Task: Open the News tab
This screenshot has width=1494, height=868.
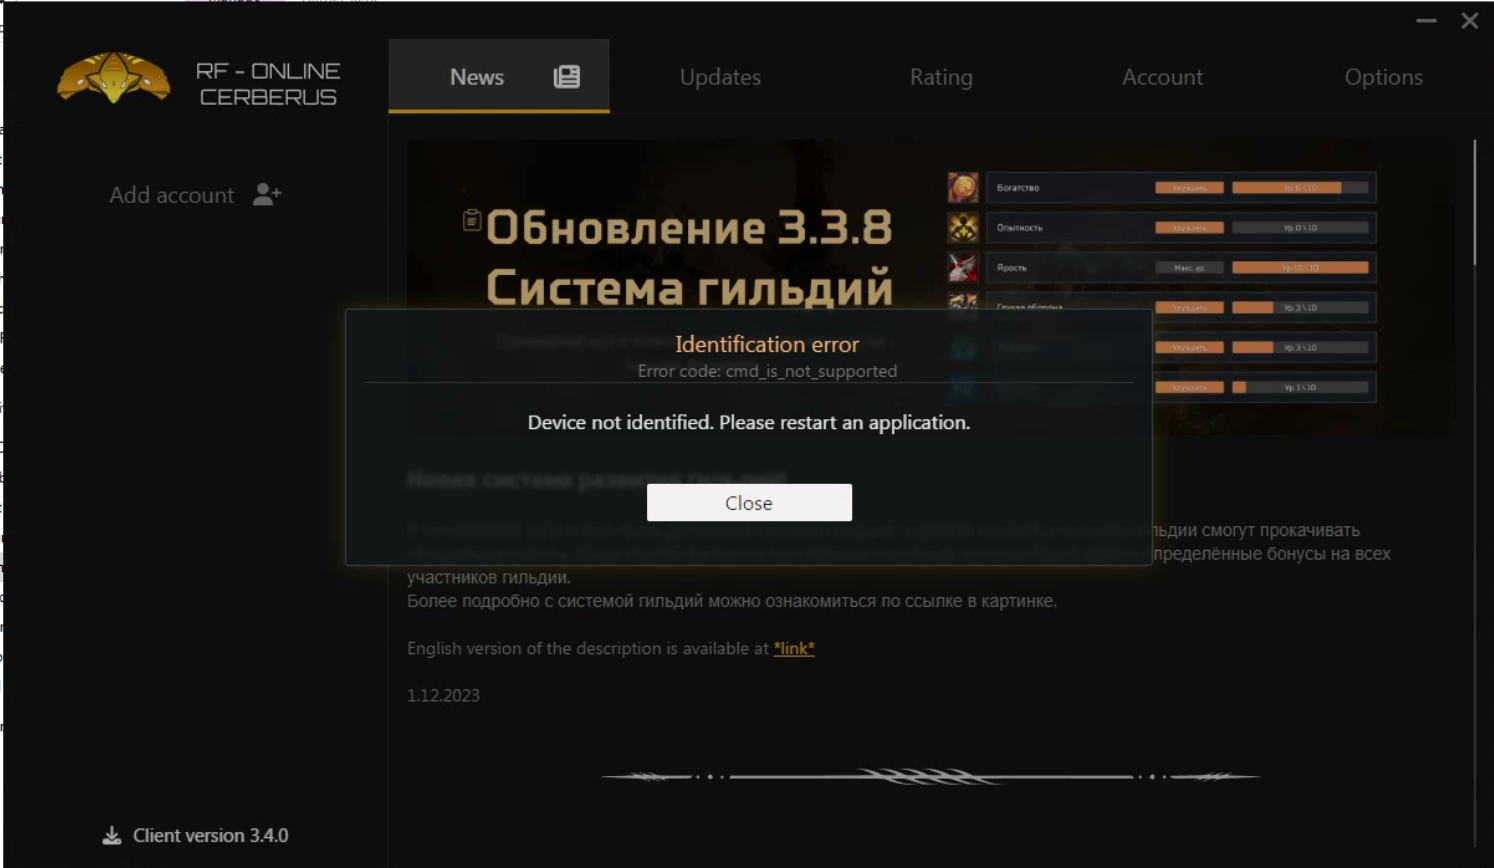Action: click(498, 76)
